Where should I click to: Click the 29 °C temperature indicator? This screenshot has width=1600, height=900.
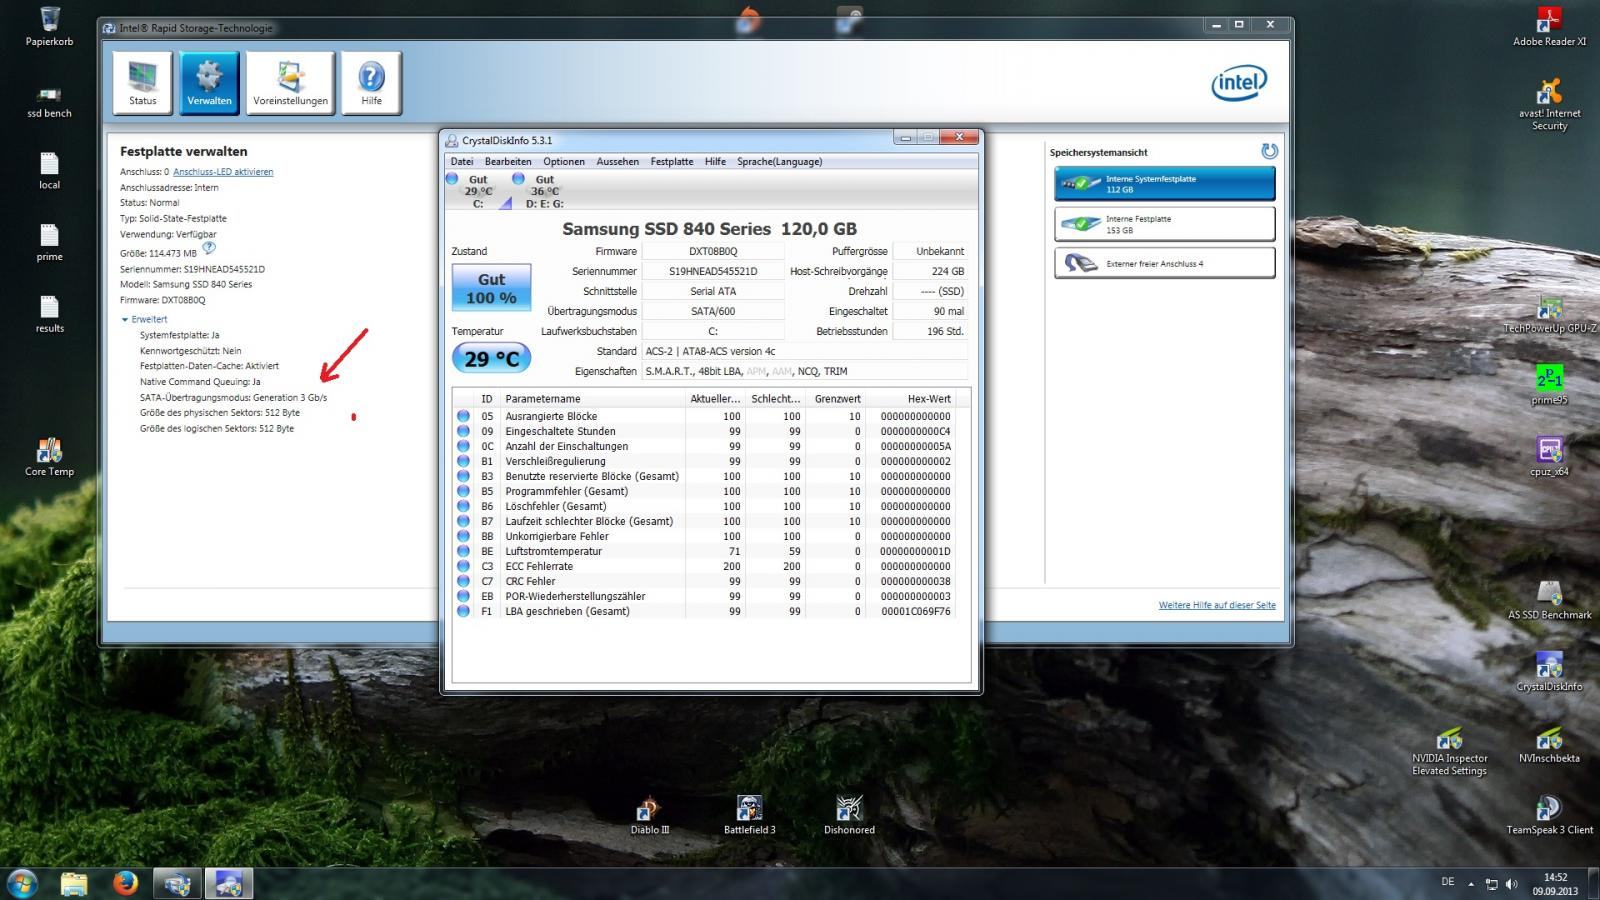491,358
